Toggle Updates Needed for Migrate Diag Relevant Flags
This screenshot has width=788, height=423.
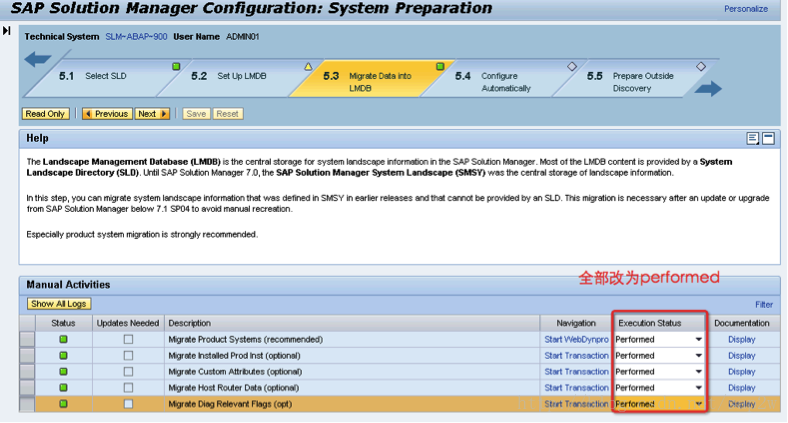pyautogui.click(x=128, y=404)
